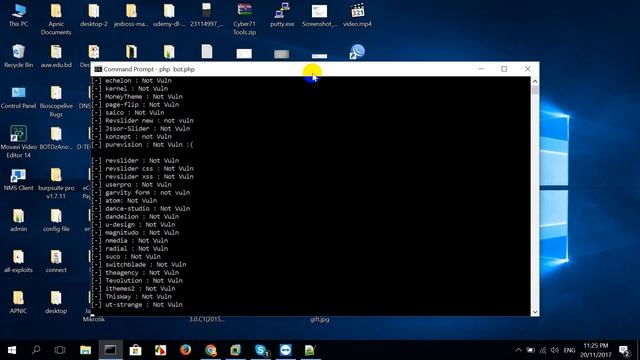Open Skype from taskbar
Viewport: 640px width, 360px height.
261,350
